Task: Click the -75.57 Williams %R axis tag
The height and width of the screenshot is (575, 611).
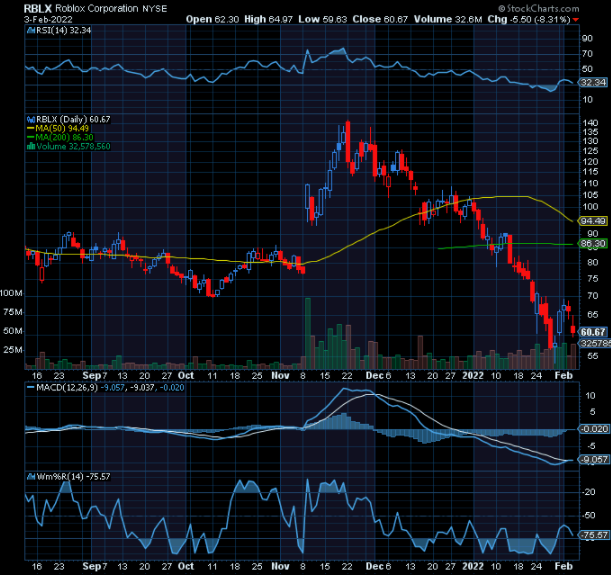Action: point(595,535)
